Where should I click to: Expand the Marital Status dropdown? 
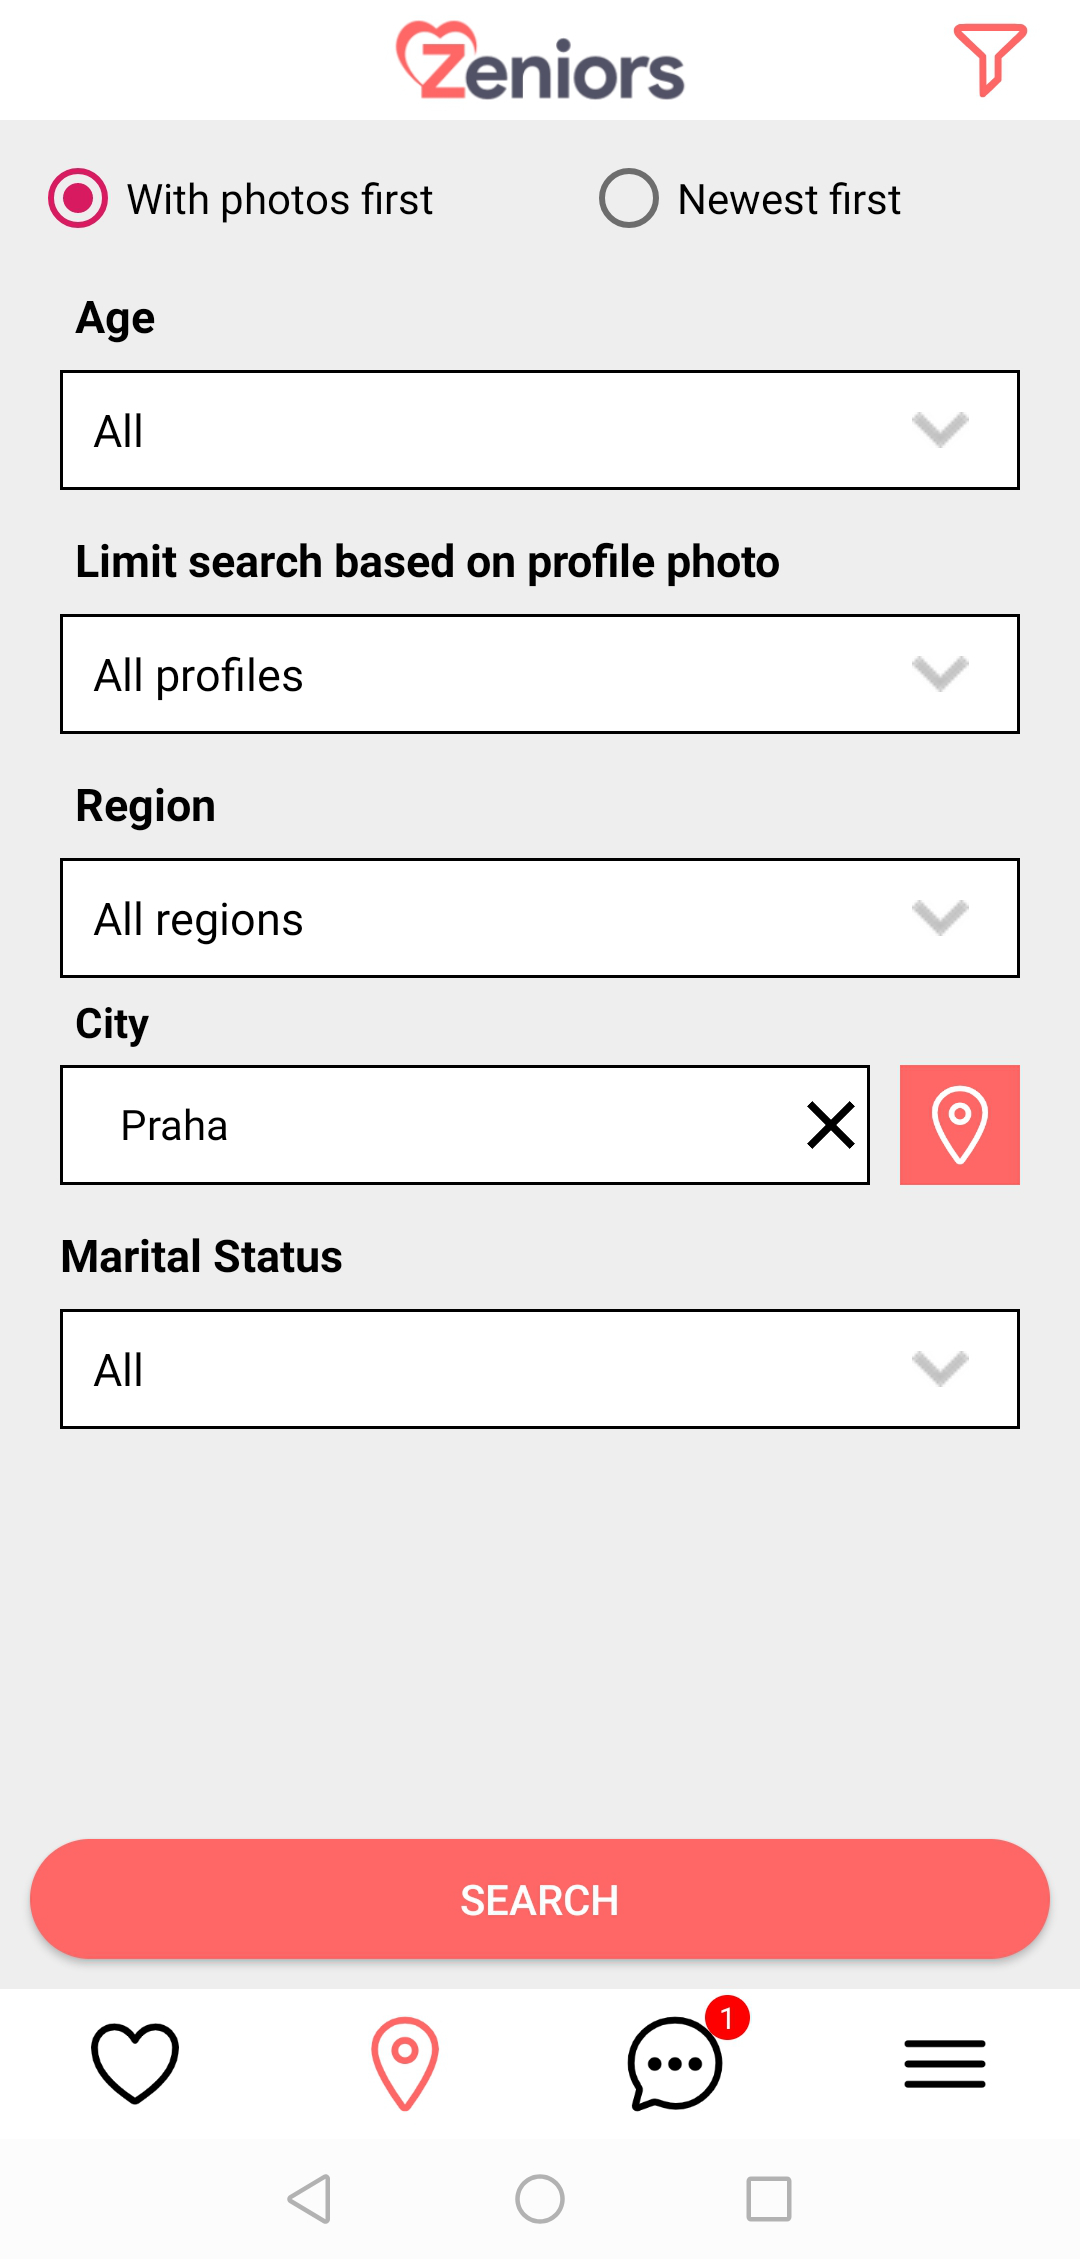pos(540,1369)
